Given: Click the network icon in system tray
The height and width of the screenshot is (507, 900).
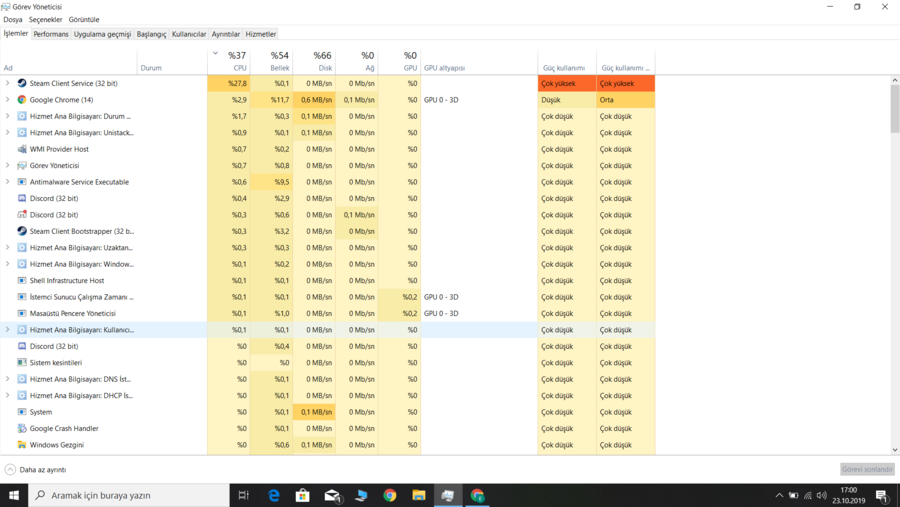Looking at the screenshot, I should tap(808, 496).
